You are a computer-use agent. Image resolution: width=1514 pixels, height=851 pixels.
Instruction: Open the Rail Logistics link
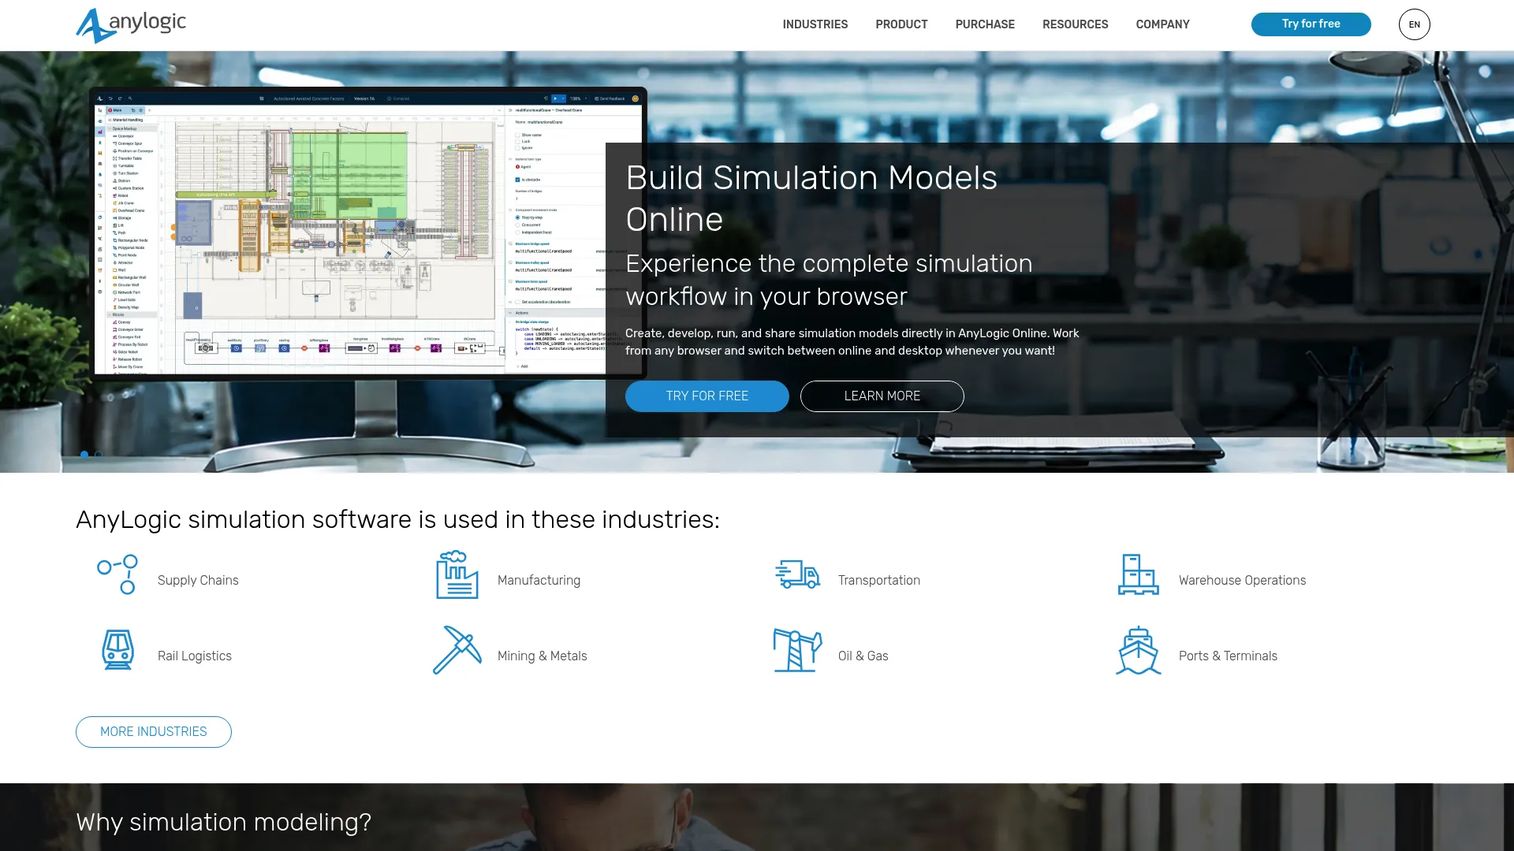194,656
